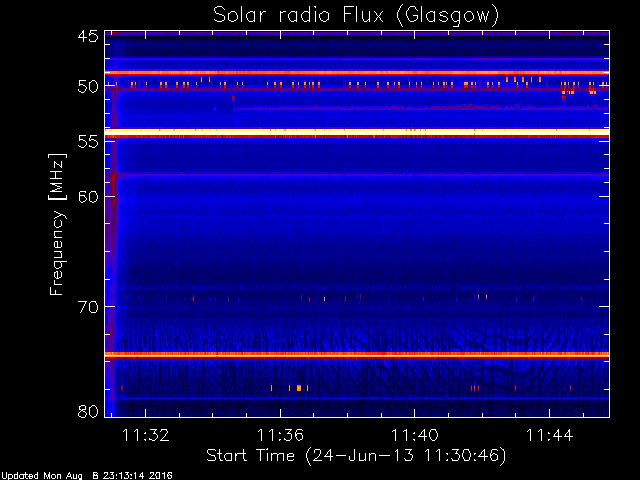Click the 45 frequency tick label
The image size is (640, 480).
(88, 36)
